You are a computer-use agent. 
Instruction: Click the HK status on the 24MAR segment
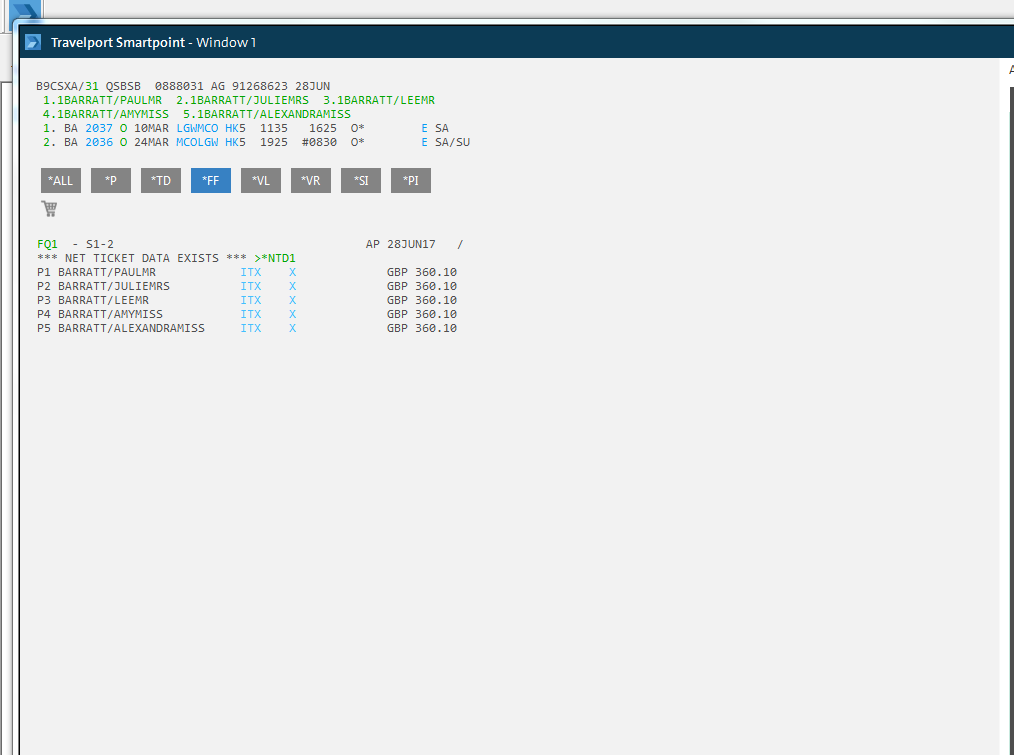[232, 142]
